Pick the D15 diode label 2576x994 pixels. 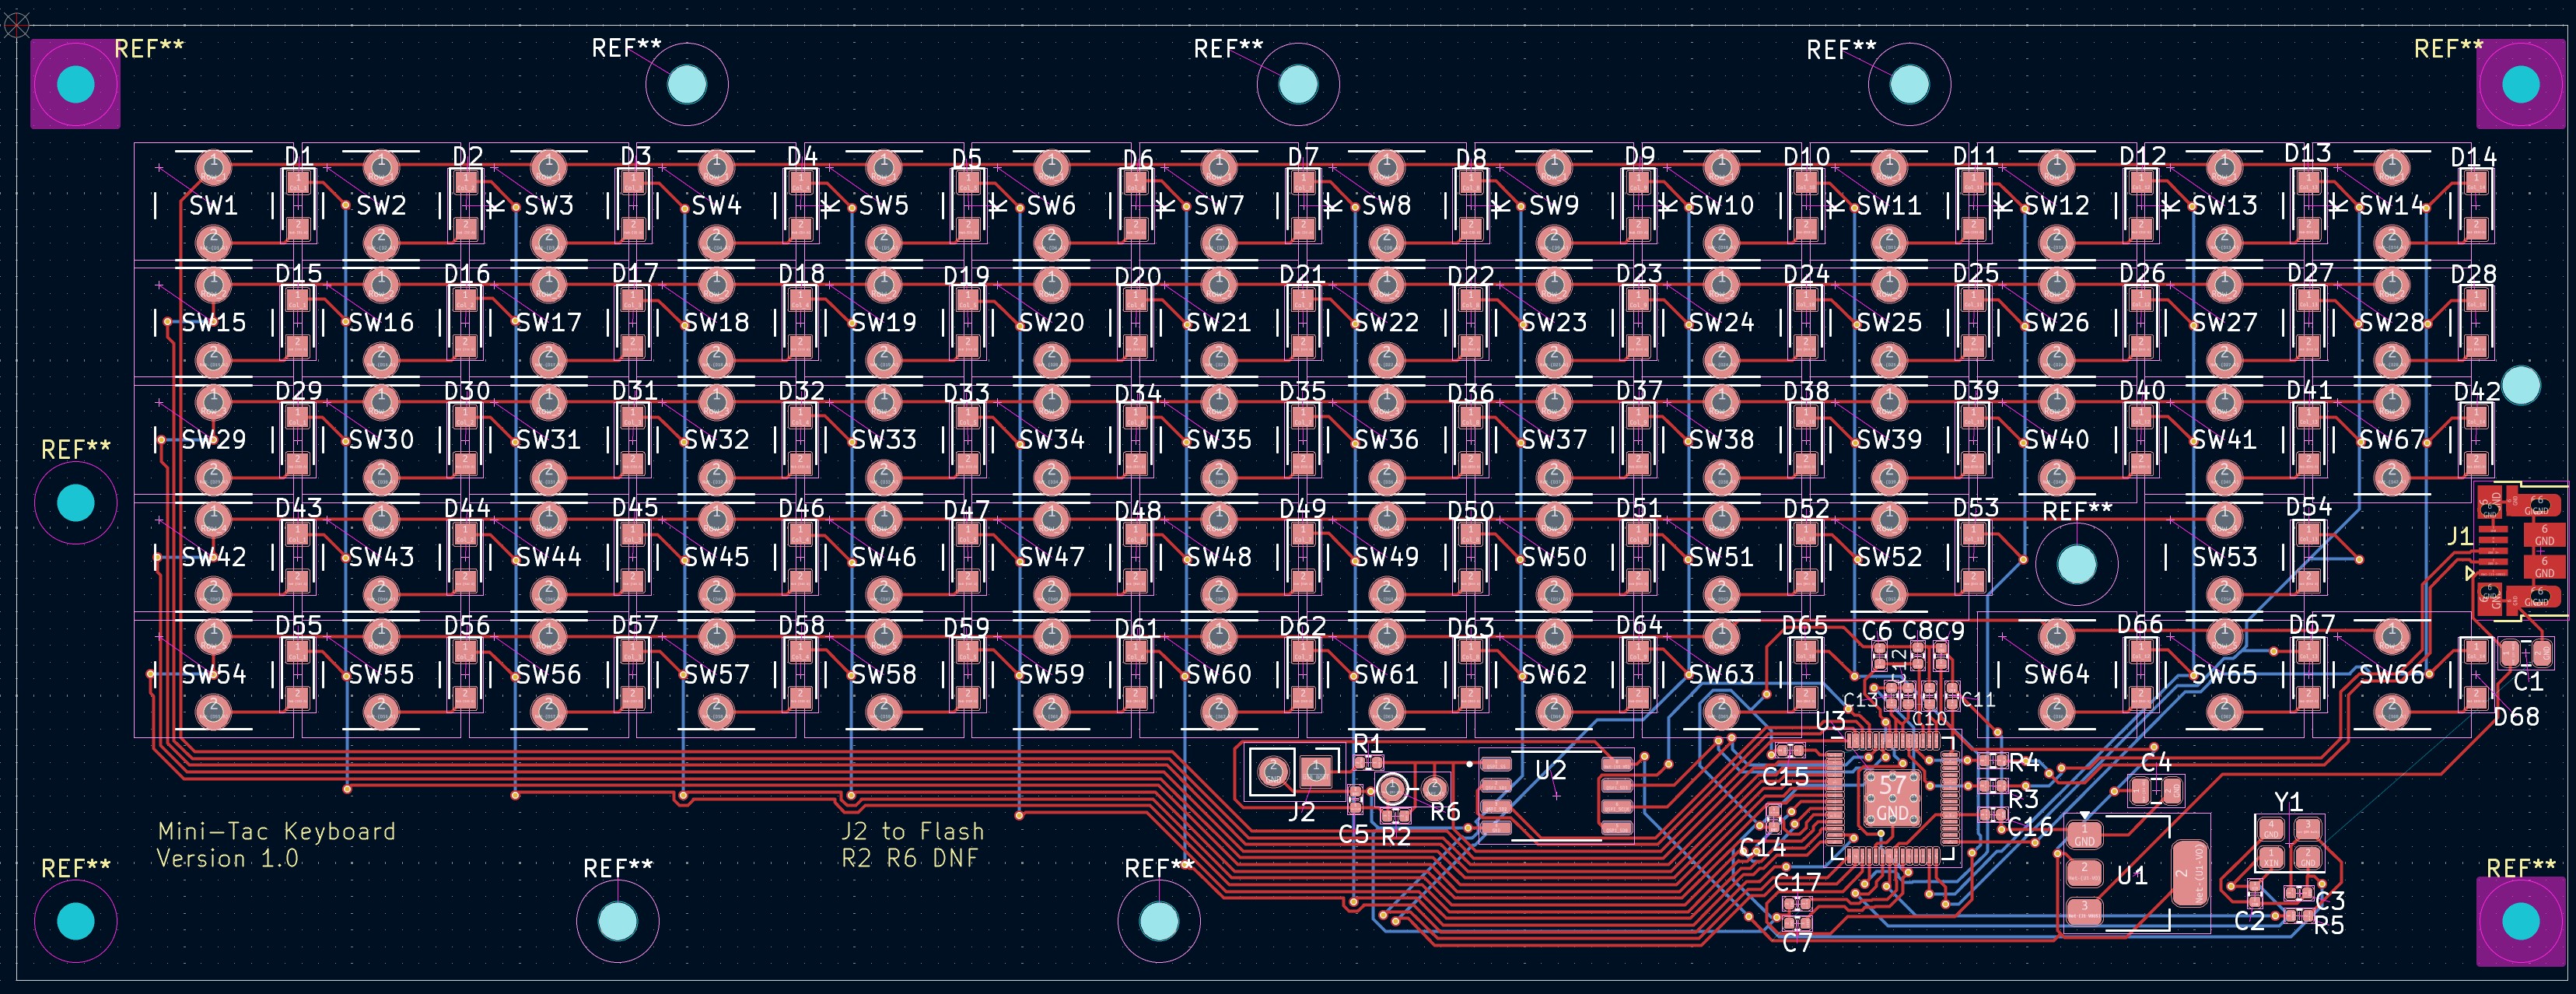pyautogui.click(x=299, y=274)
